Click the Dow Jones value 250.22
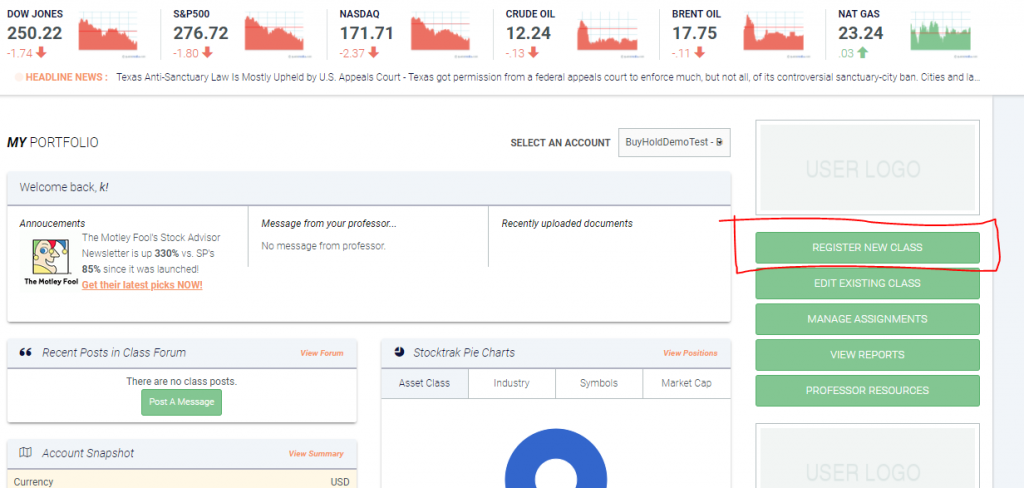 coord(35,33)
